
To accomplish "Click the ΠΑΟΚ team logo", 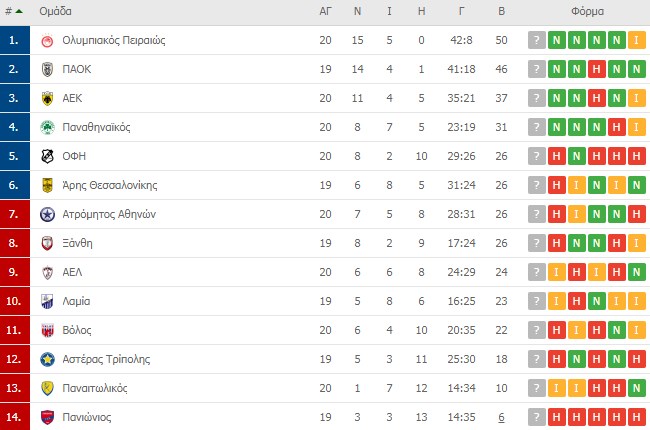I will 47,69.
